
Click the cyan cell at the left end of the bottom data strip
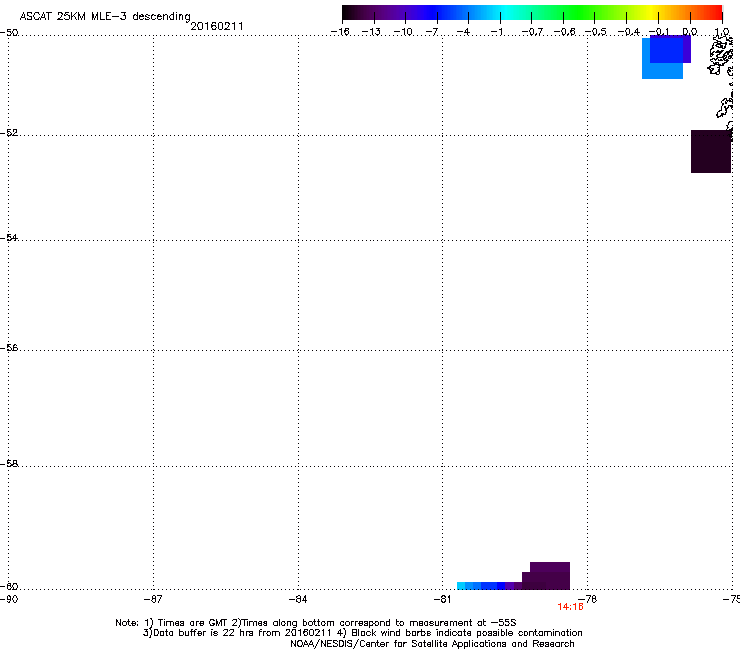tap(461, 586)
